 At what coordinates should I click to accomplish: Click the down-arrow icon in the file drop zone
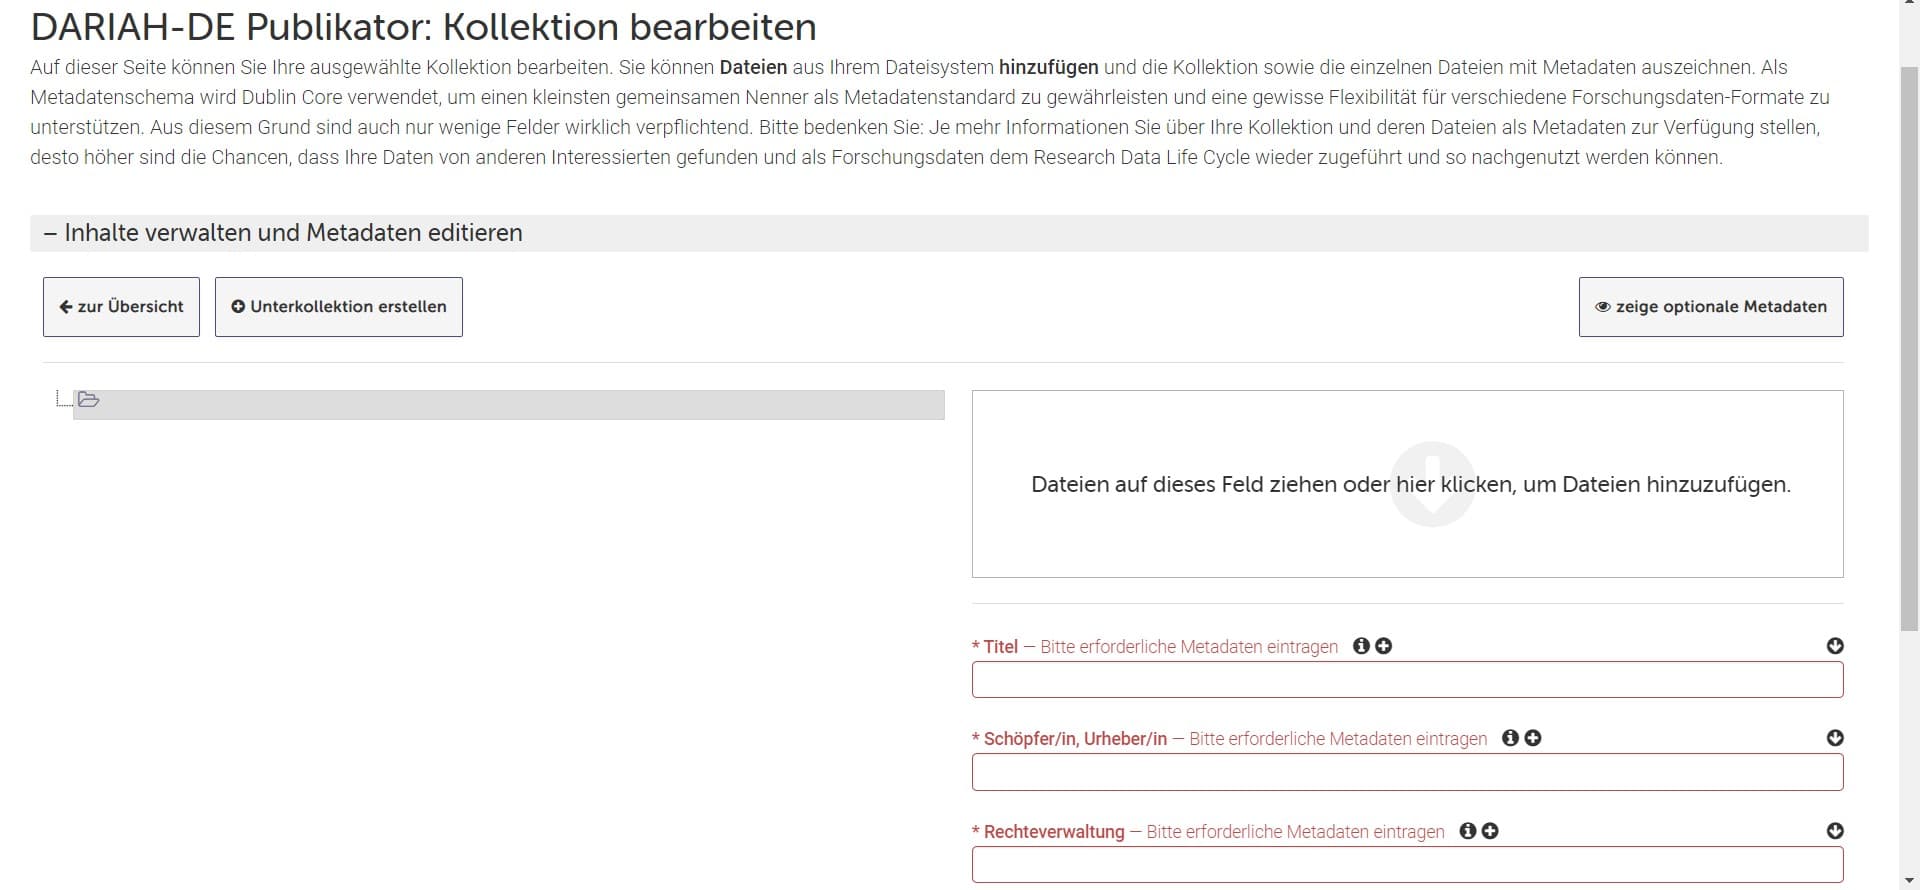pyautogui.click(x=1432, y=484)
